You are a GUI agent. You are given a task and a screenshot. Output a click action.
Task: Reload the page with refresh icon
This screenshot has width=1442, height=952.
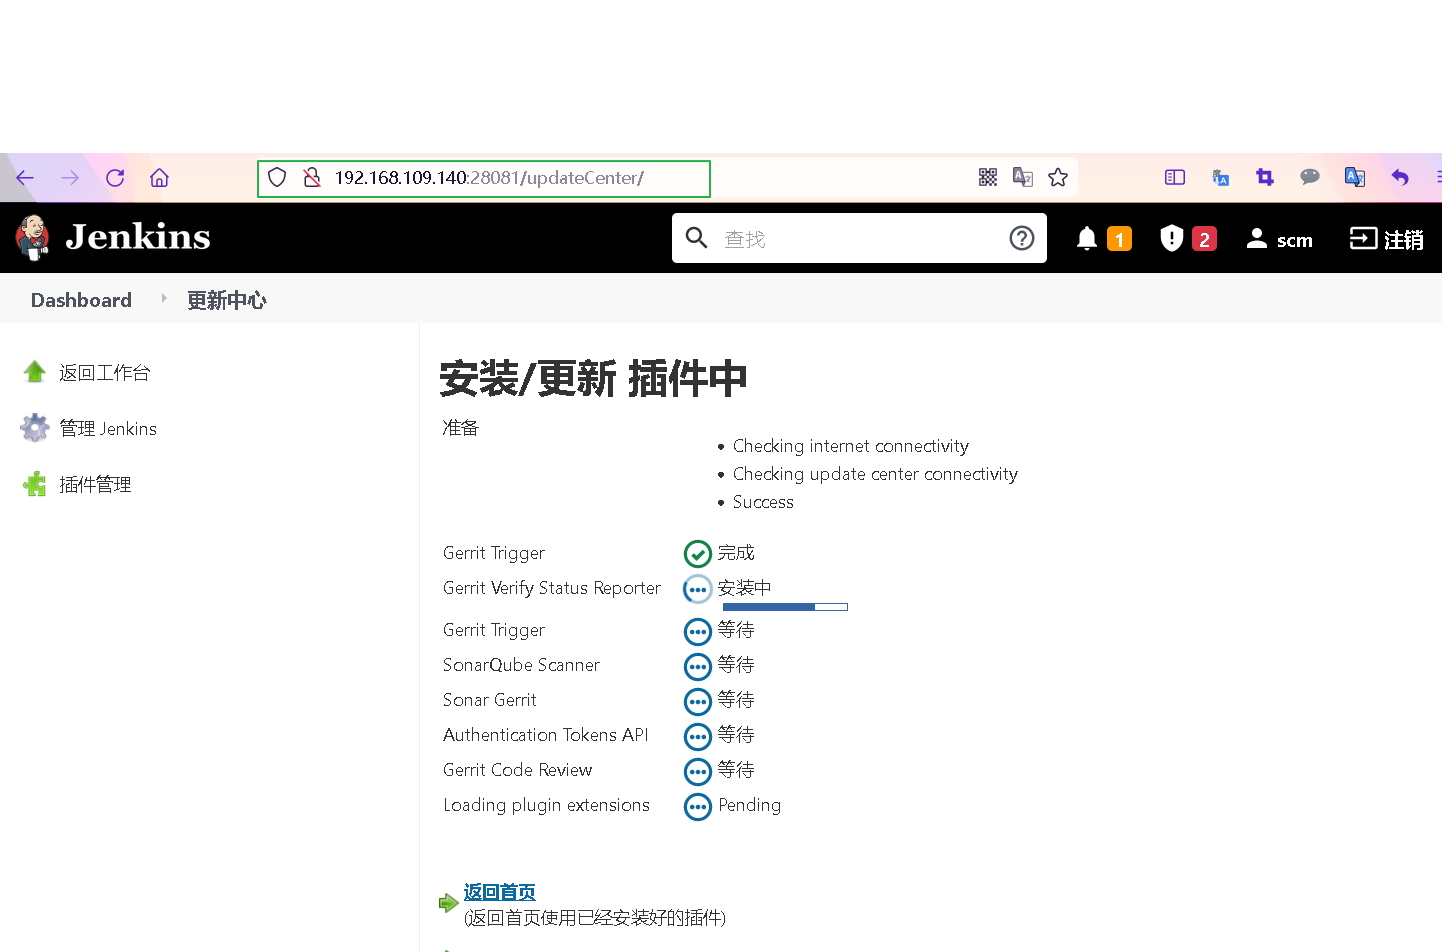pyautogui.click(x=115, y=178)
